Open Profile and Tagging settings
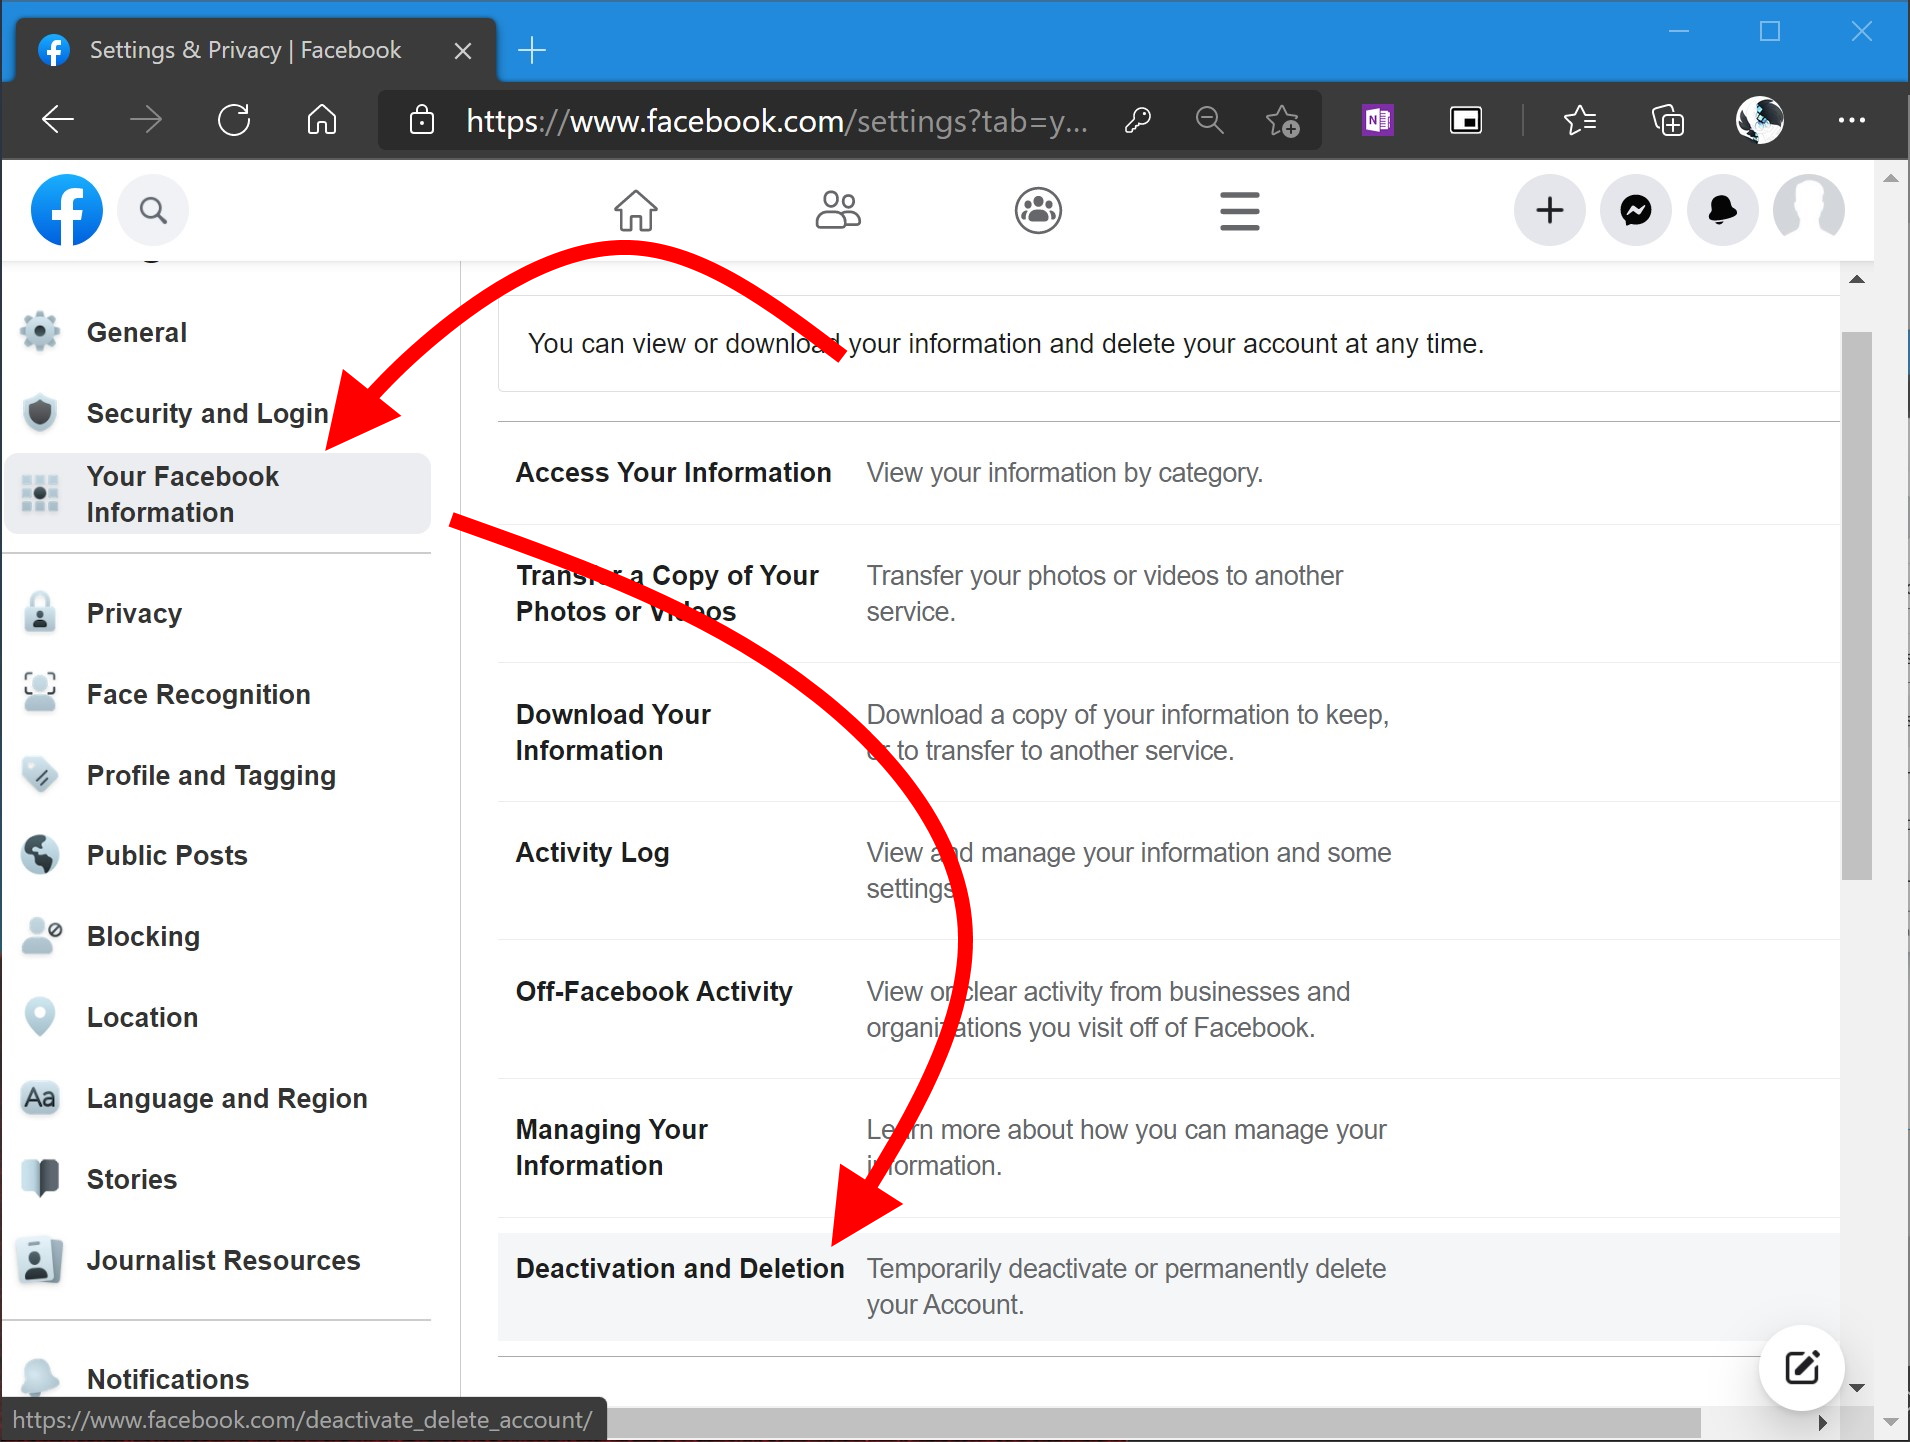The image size is (1910, 1442). pyautogui.click(x=218, y=775)
